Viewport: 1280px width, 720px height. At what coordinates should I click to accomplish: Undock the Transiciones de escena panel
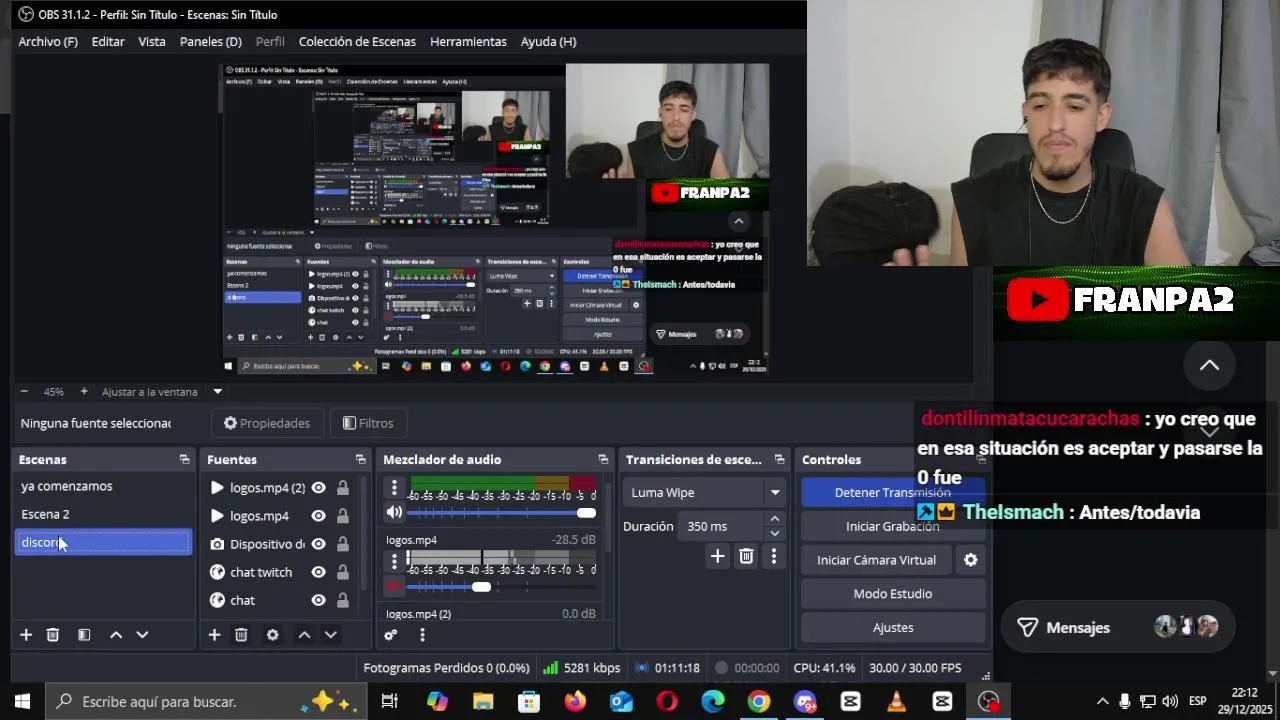779,459
